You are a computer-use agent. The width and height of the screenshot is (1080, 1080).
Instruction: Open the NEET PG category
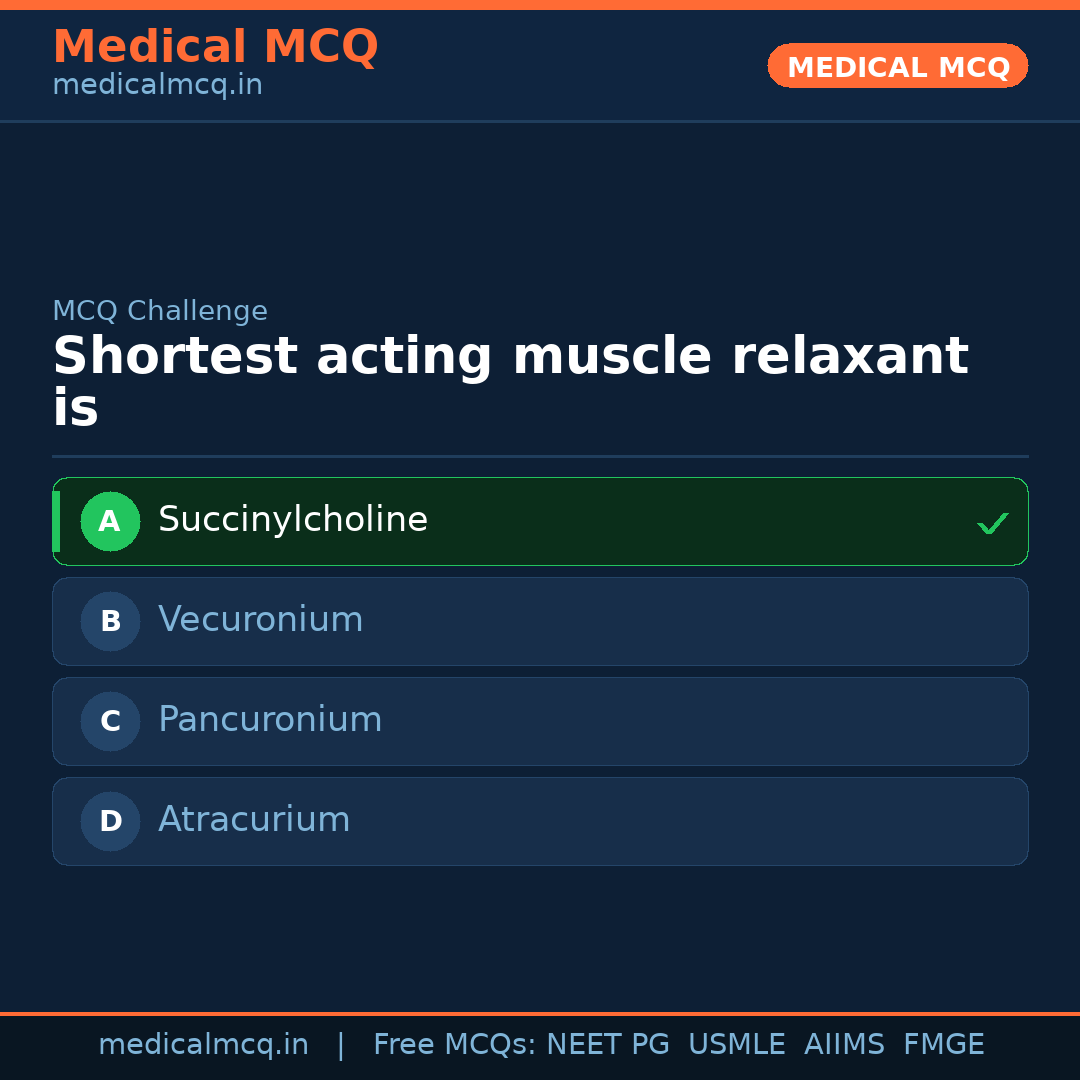[607, 1044]
